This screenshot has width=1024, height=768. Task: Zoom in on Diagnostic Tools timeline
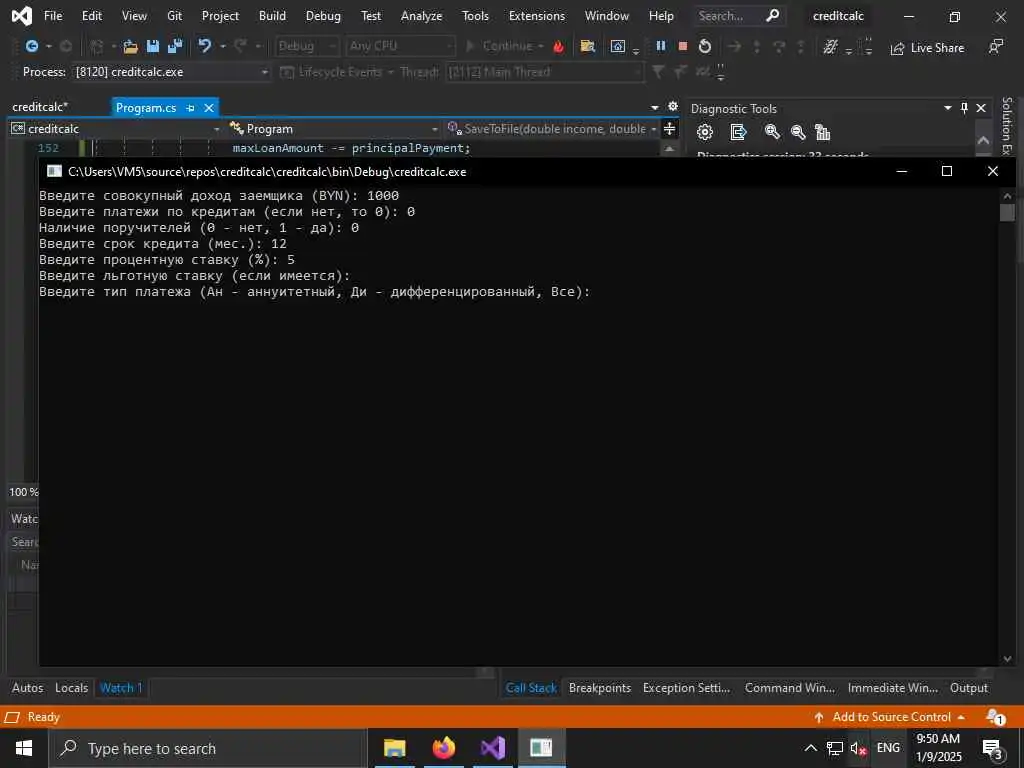pyautogui.click(x=772, y=133)
